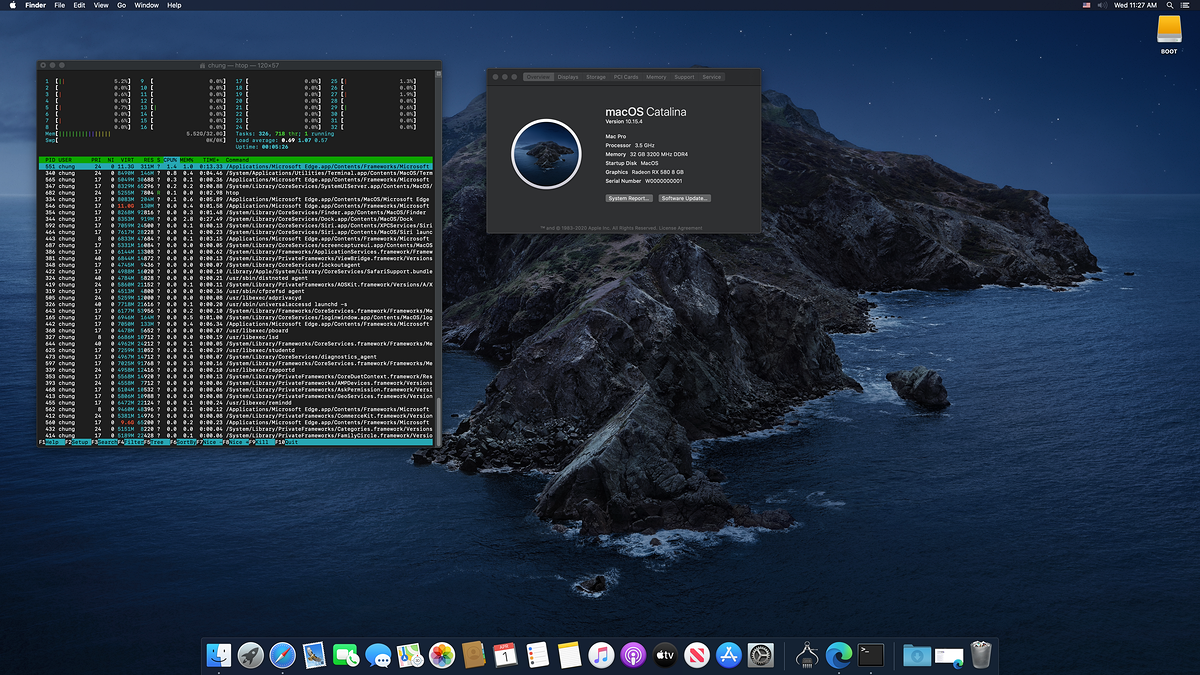Screen dimensions: 1200x675
Task: Select the htop process row PID 682
Action: click(236, 192)
